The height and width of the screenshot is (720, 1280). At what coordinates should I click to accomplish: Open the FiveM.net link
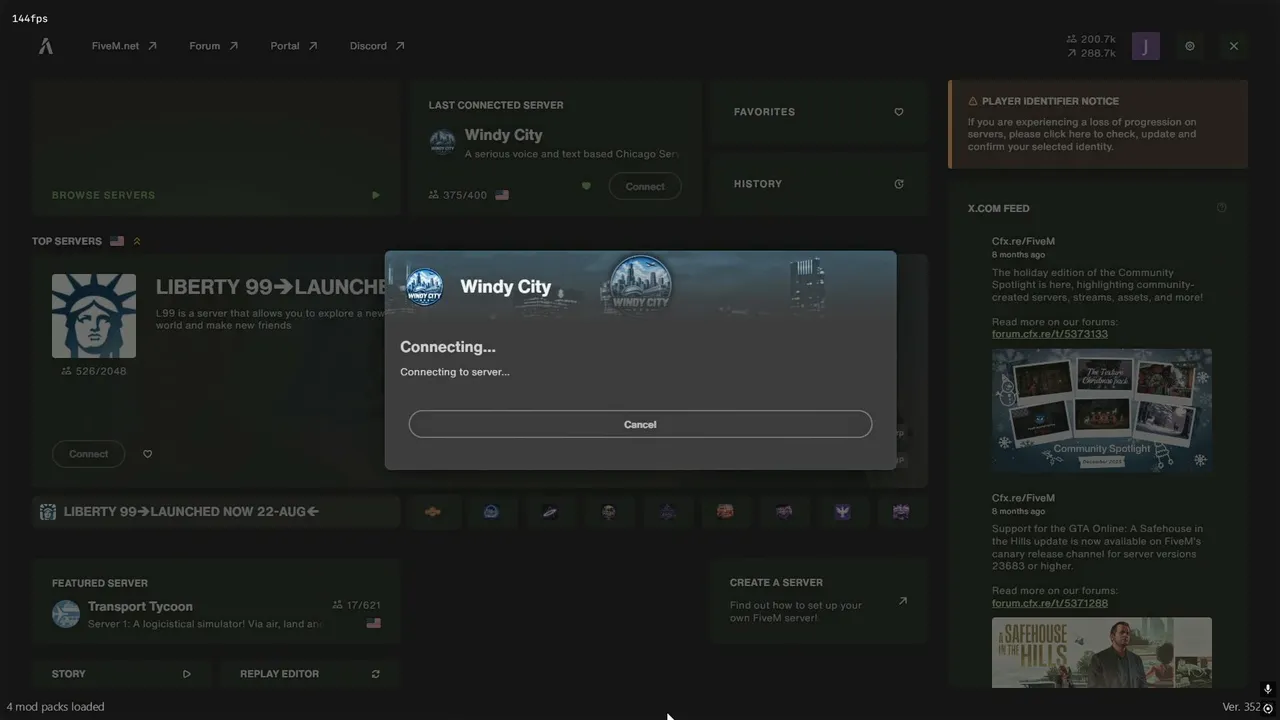click(x=124, y=46)
